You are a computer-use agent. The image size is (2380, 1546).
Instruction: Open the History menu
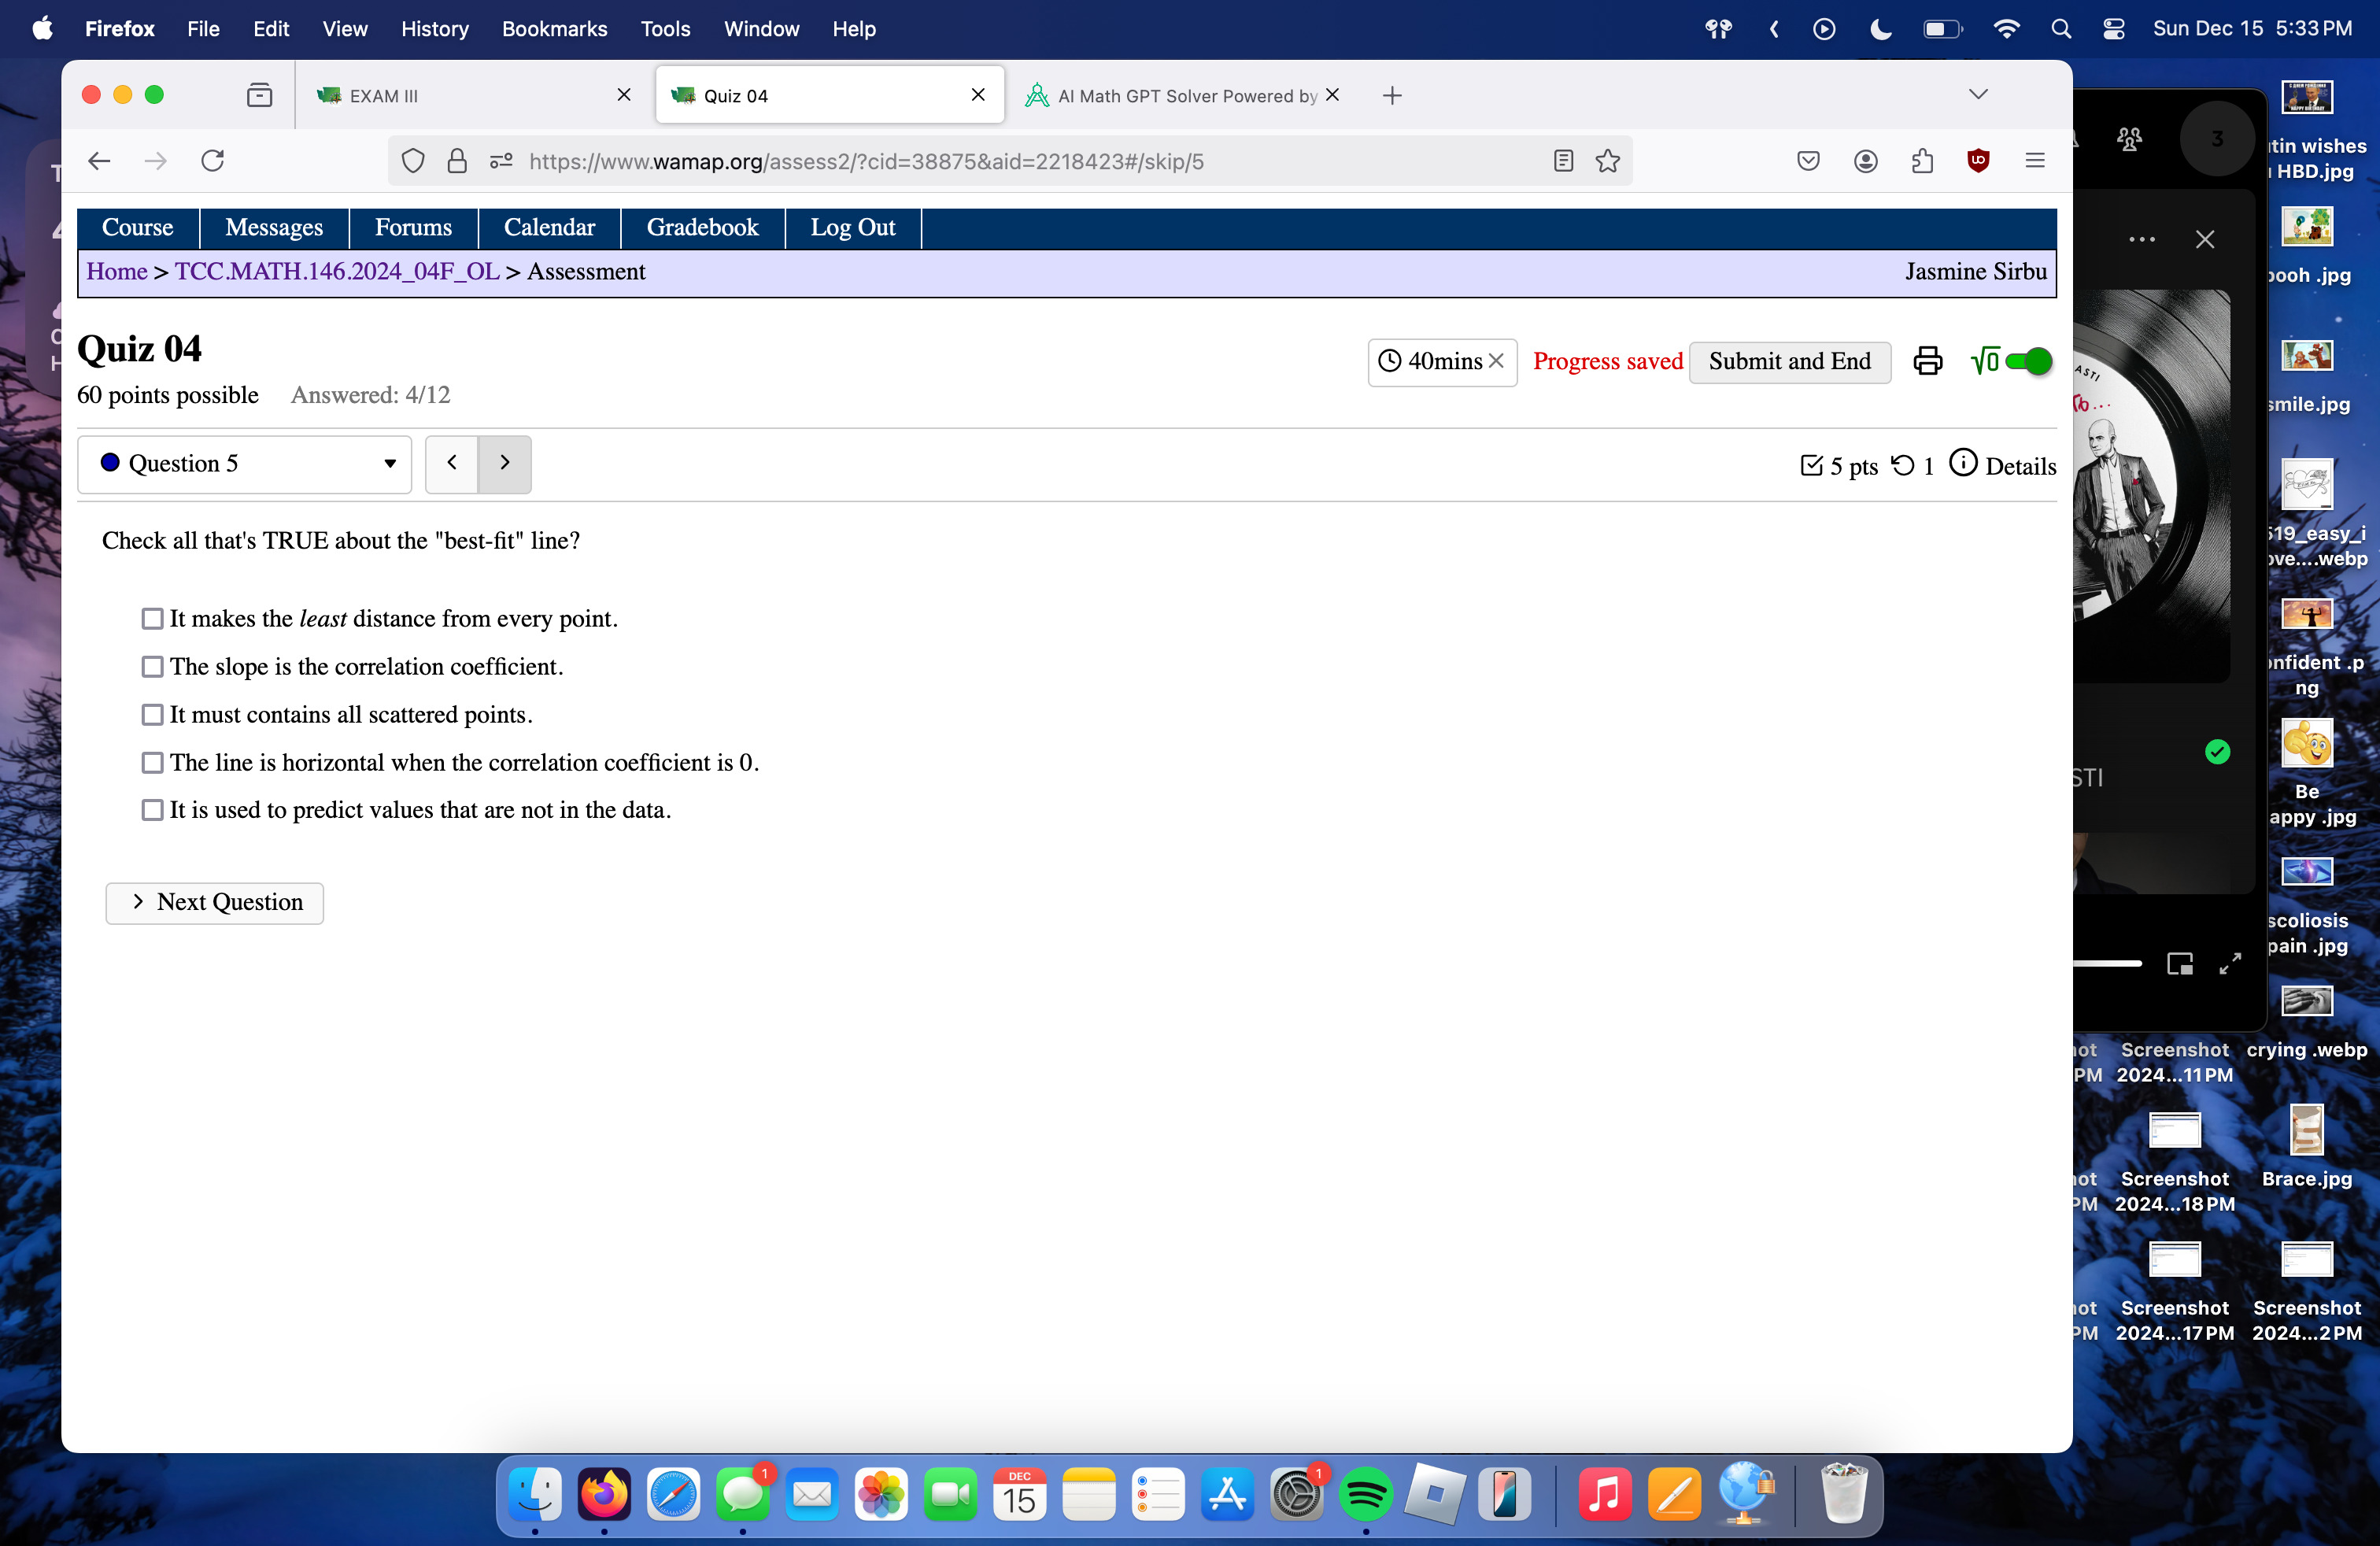tap(434, 29)
